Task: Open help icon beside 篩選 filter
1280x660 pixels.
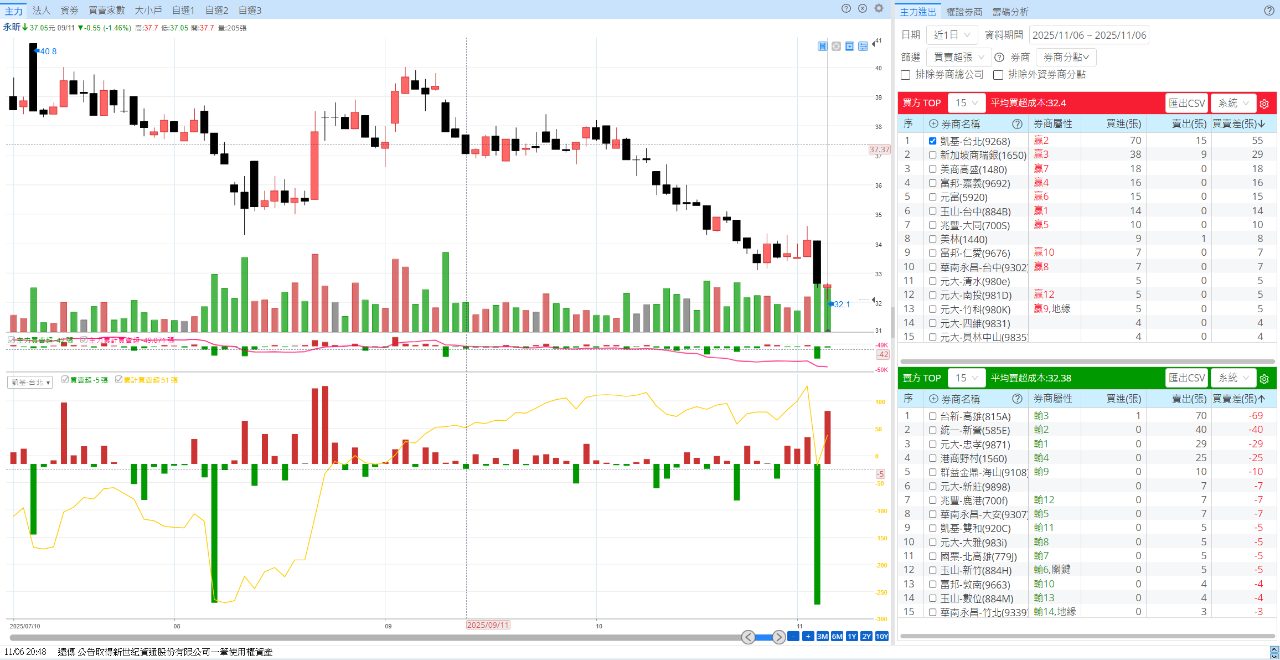Action: click(999, 57)
